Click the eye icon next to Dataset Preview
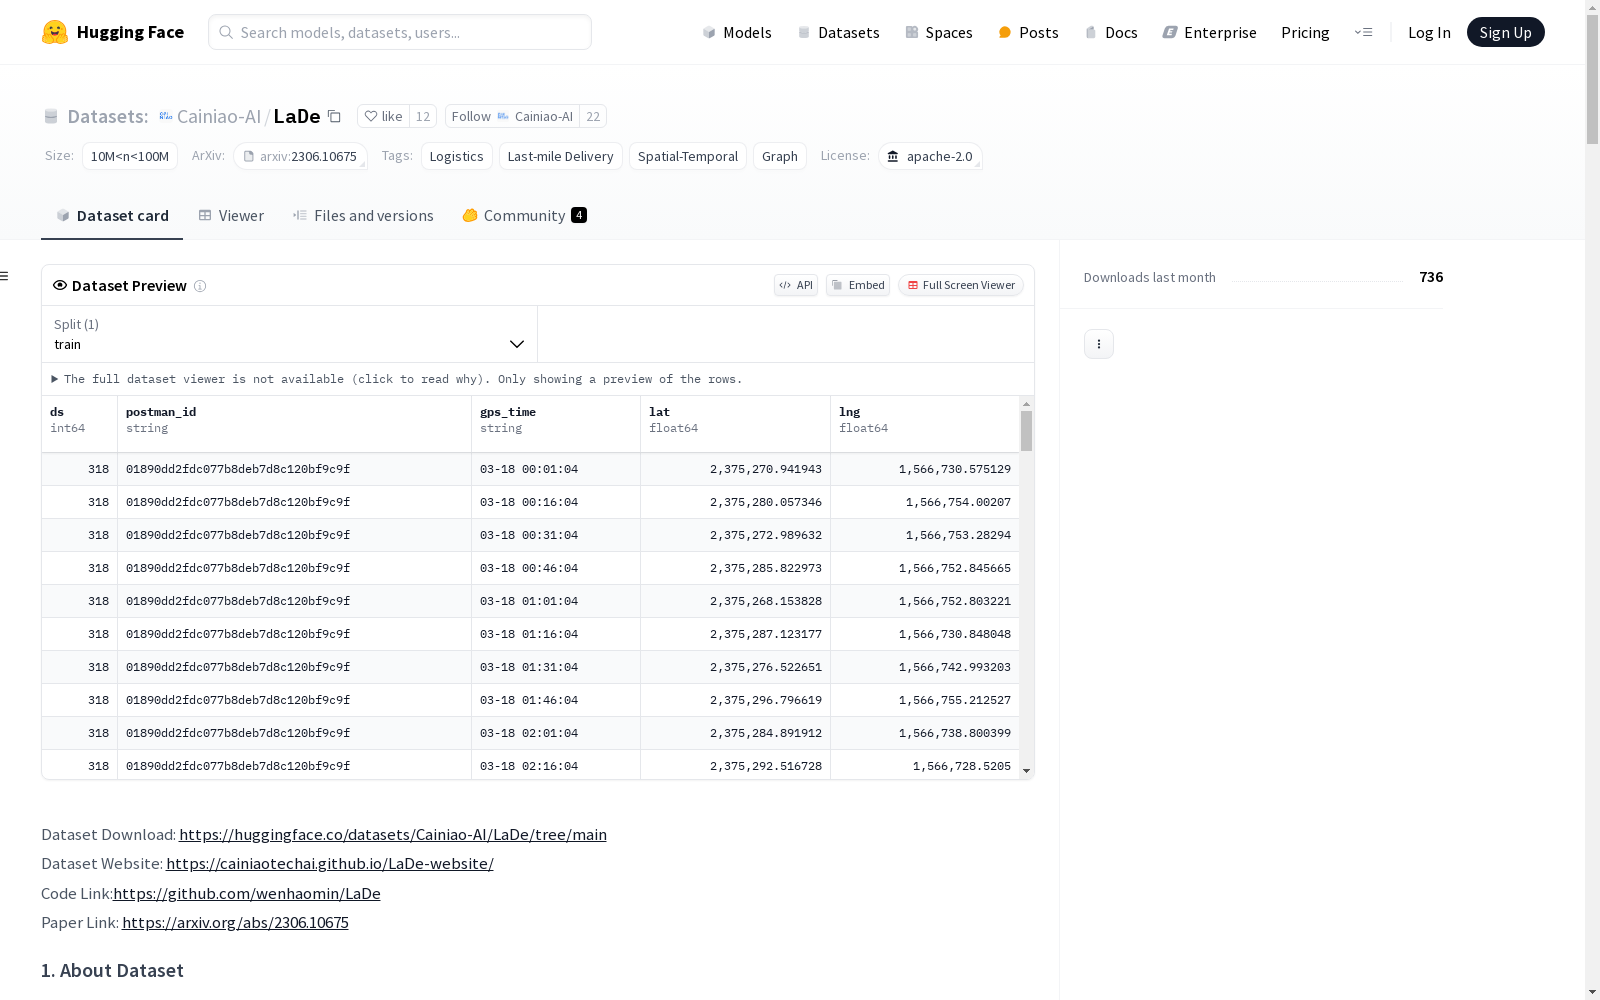 [x=60, y=285]
